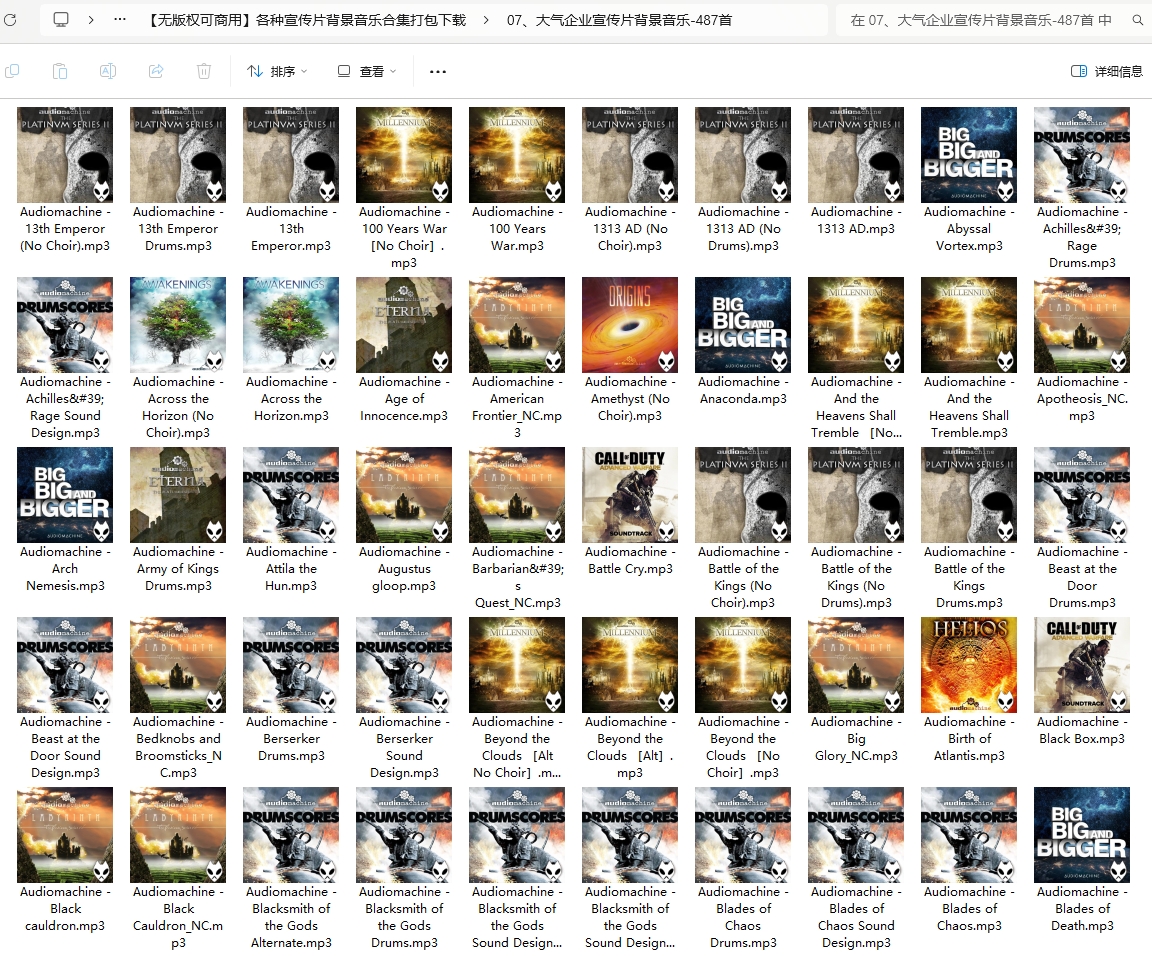Open the 排序 sort dropdown
The image size is (1152, 956).
[x=277, y=71]
